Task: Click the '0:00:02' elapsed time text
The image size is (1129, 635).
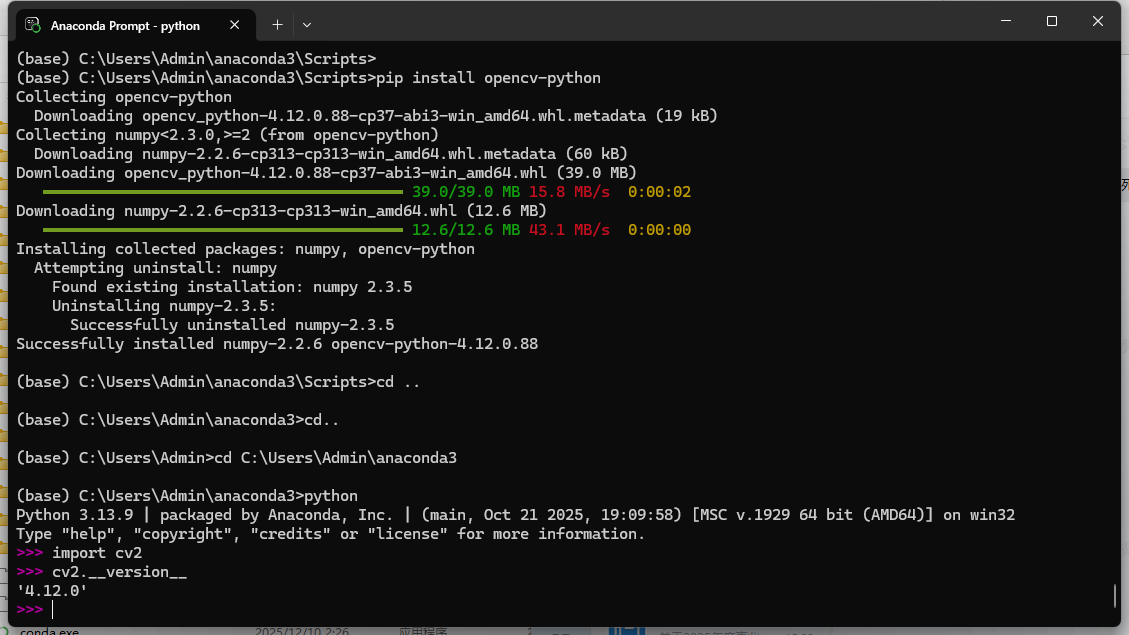Action: (x=660, y=192)
